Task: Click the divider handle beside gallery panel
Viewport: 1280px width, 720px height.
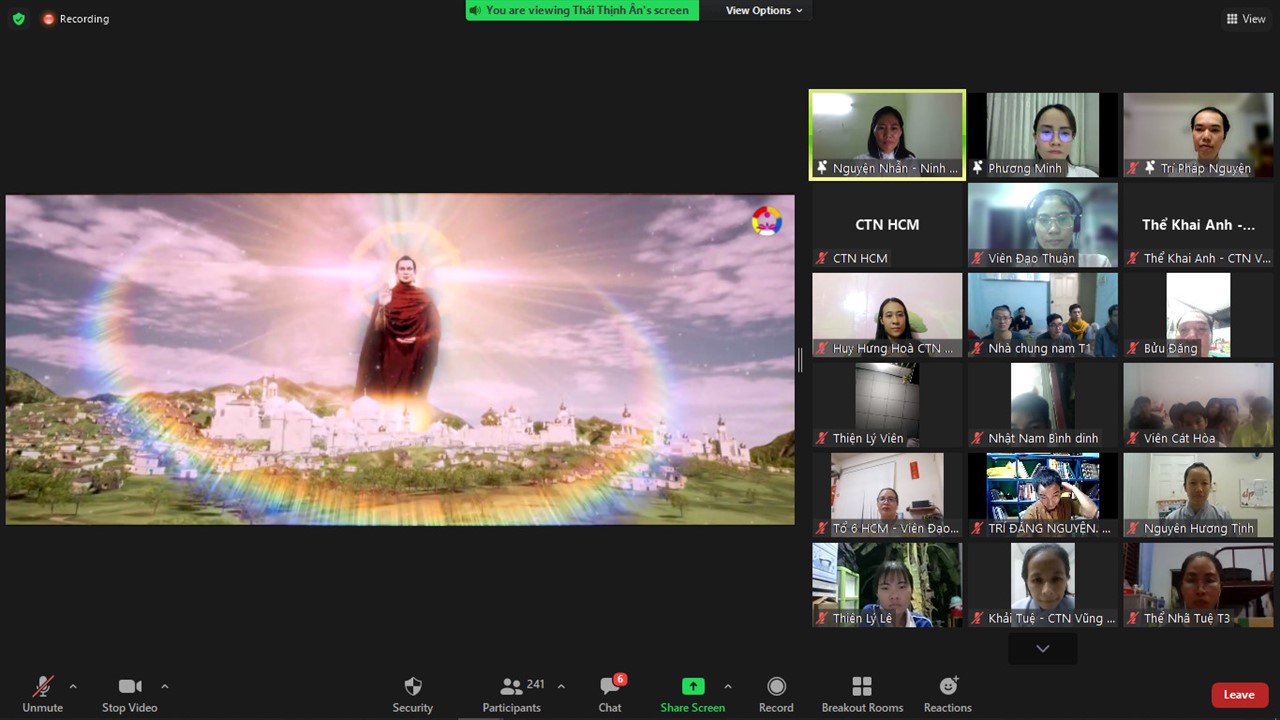Action: pyautogui.click(x=800, y=360)
